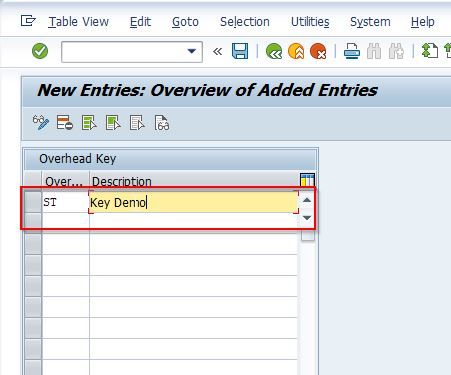Click the table scroll down arrow
The height and width of the screenshot is (375, 451).
pos(307,218)
